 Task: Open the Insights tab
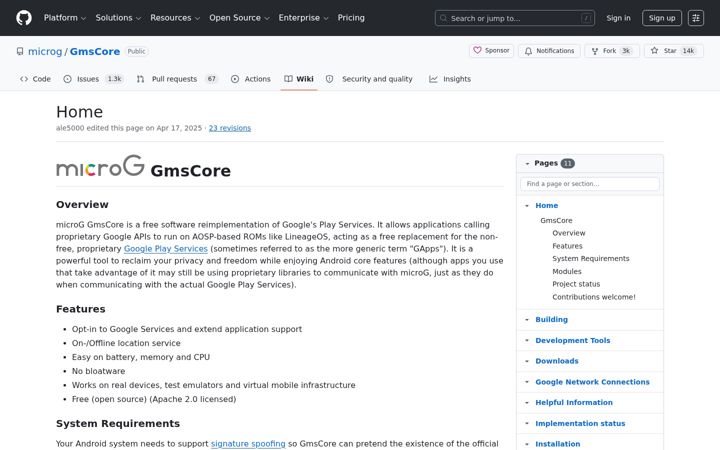[450, 79]
